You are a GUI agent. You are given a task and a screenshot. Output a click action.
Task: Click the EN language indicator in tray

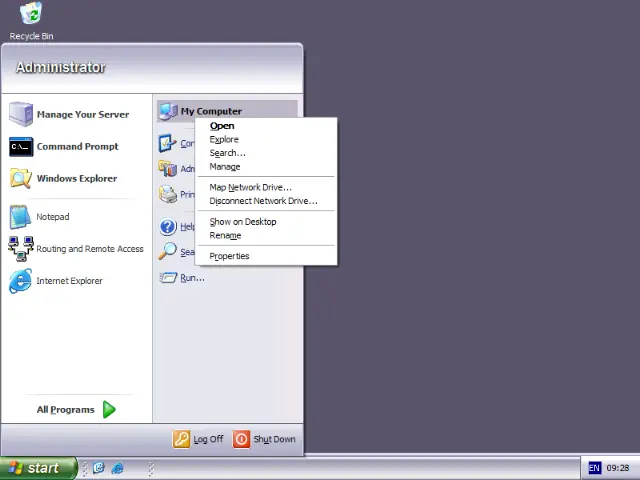click(594, 468)
